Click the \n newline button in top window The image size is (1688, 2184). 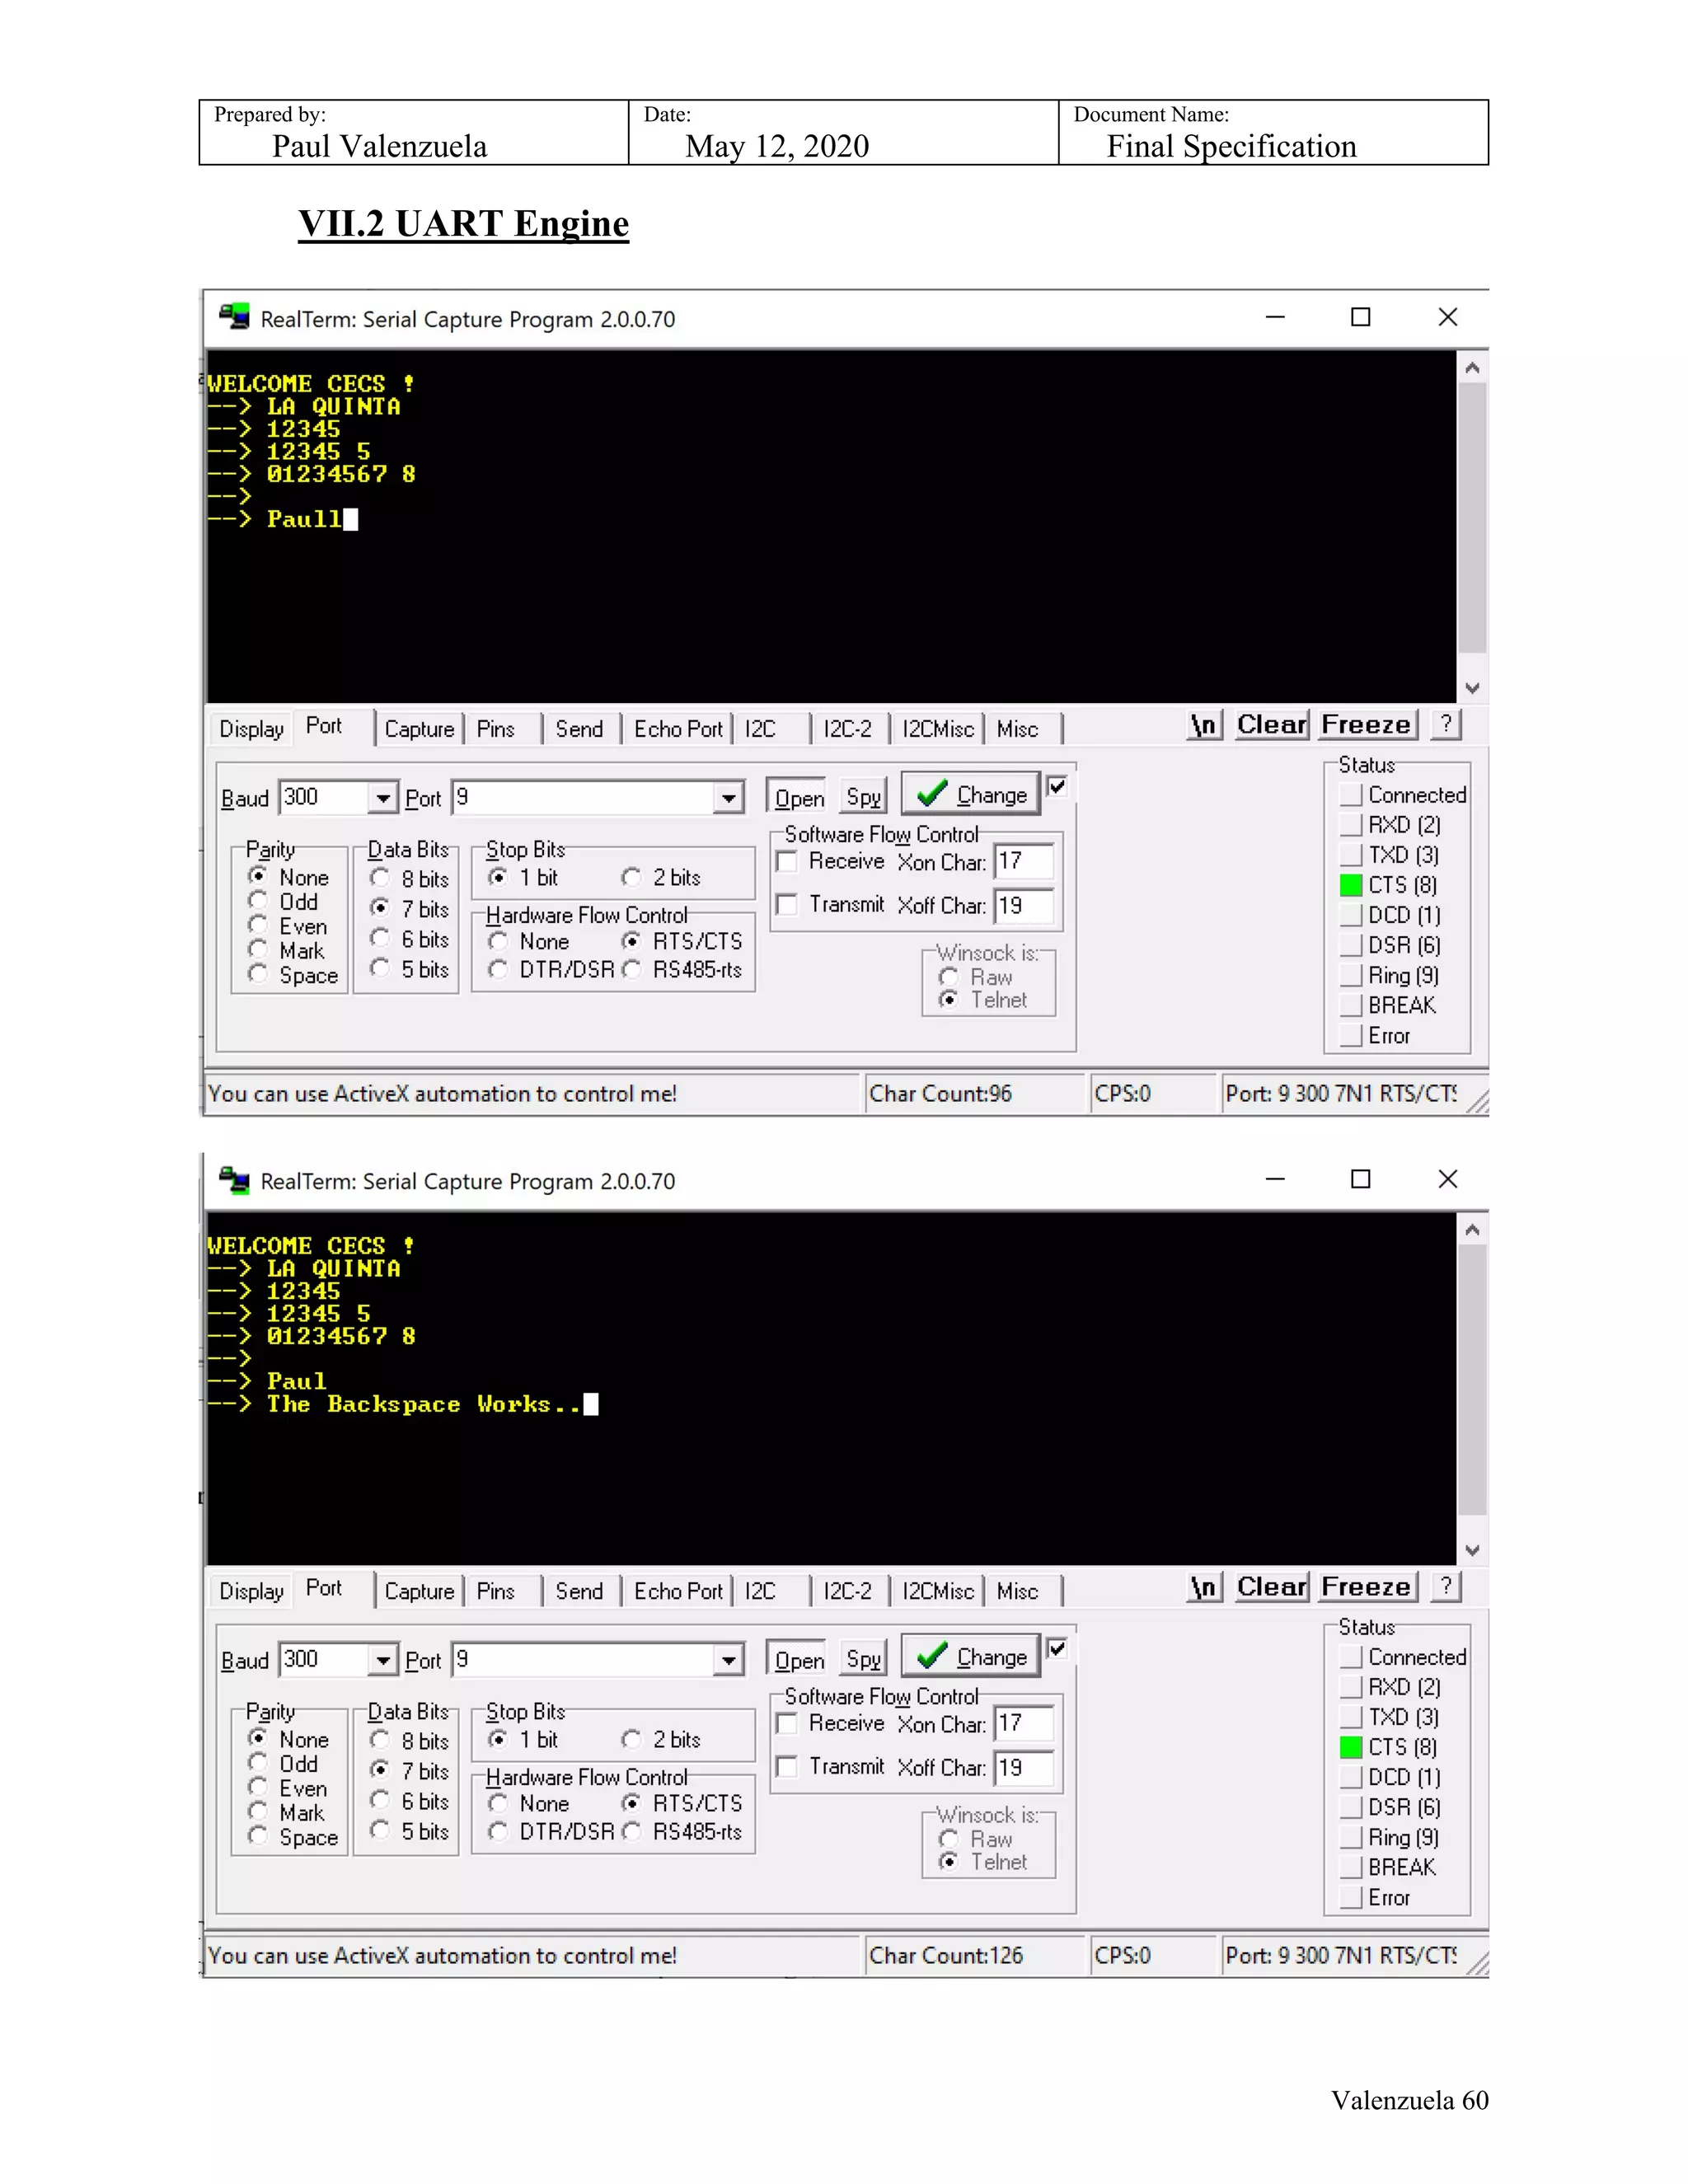point(1204,725)
